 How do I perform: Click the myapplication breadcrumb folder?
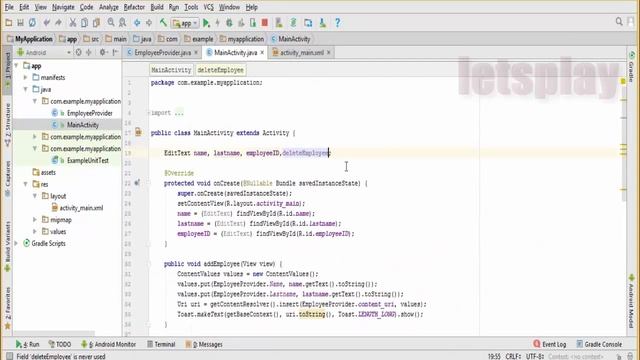pyautogui.click(x=242, y=39)
